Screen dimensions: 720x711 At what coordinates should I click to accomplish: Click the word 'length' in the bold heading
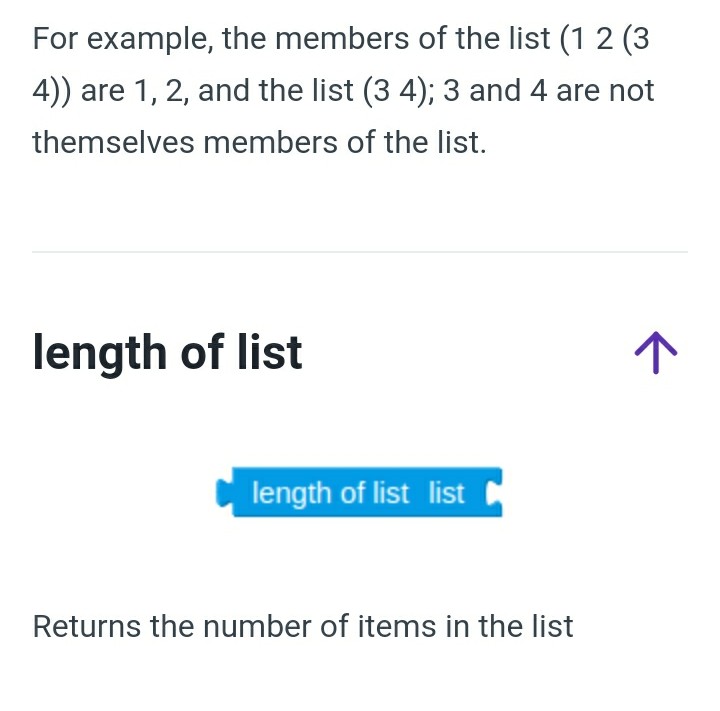coord(100,354)
